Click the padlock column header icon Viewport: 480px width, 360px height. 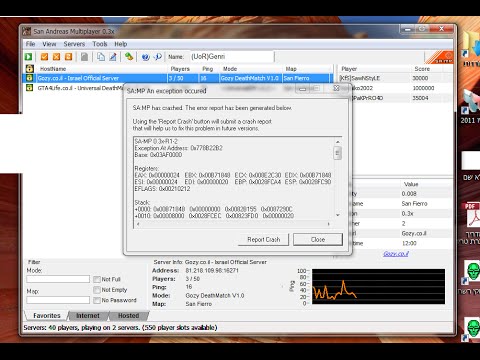pyautogui.click(x=30, y=69)
